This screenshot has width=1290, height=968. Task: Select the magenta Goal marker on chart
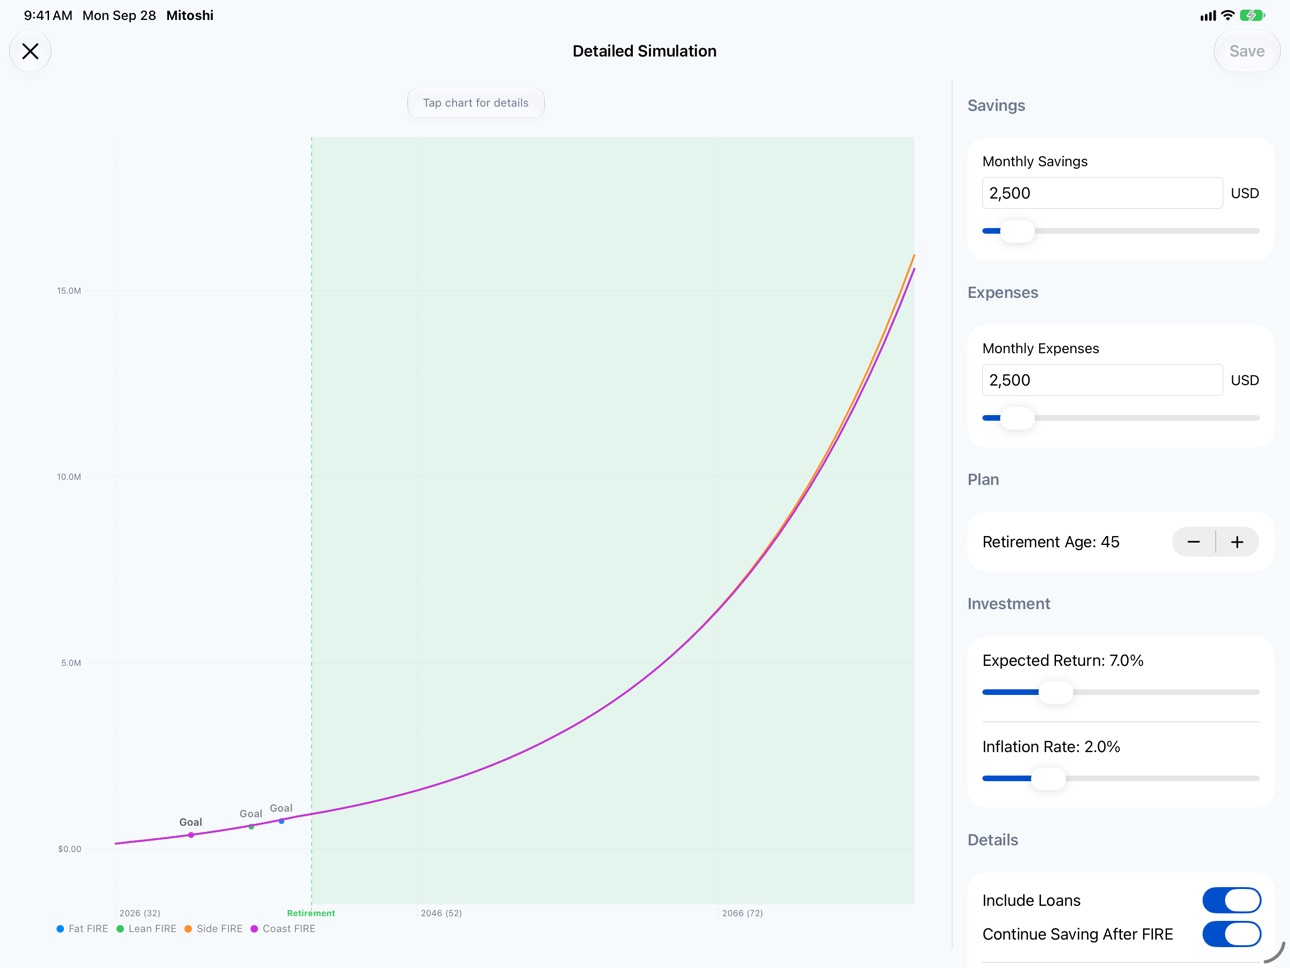click(191, 835)
